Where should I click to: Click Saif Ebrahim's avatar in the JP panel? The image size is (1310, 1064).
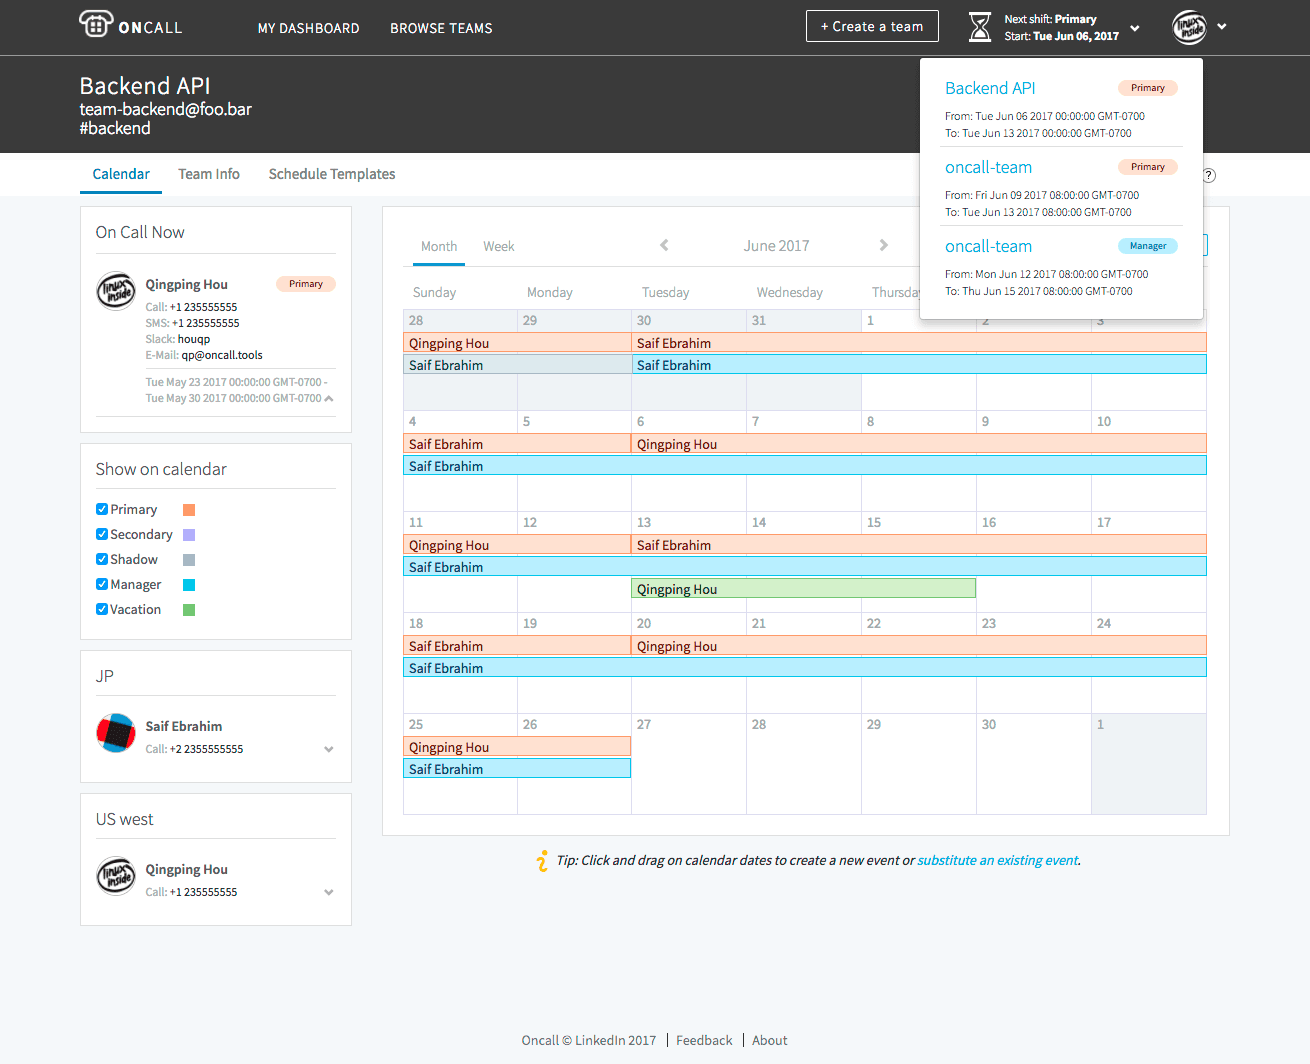[x=115, y=733]
